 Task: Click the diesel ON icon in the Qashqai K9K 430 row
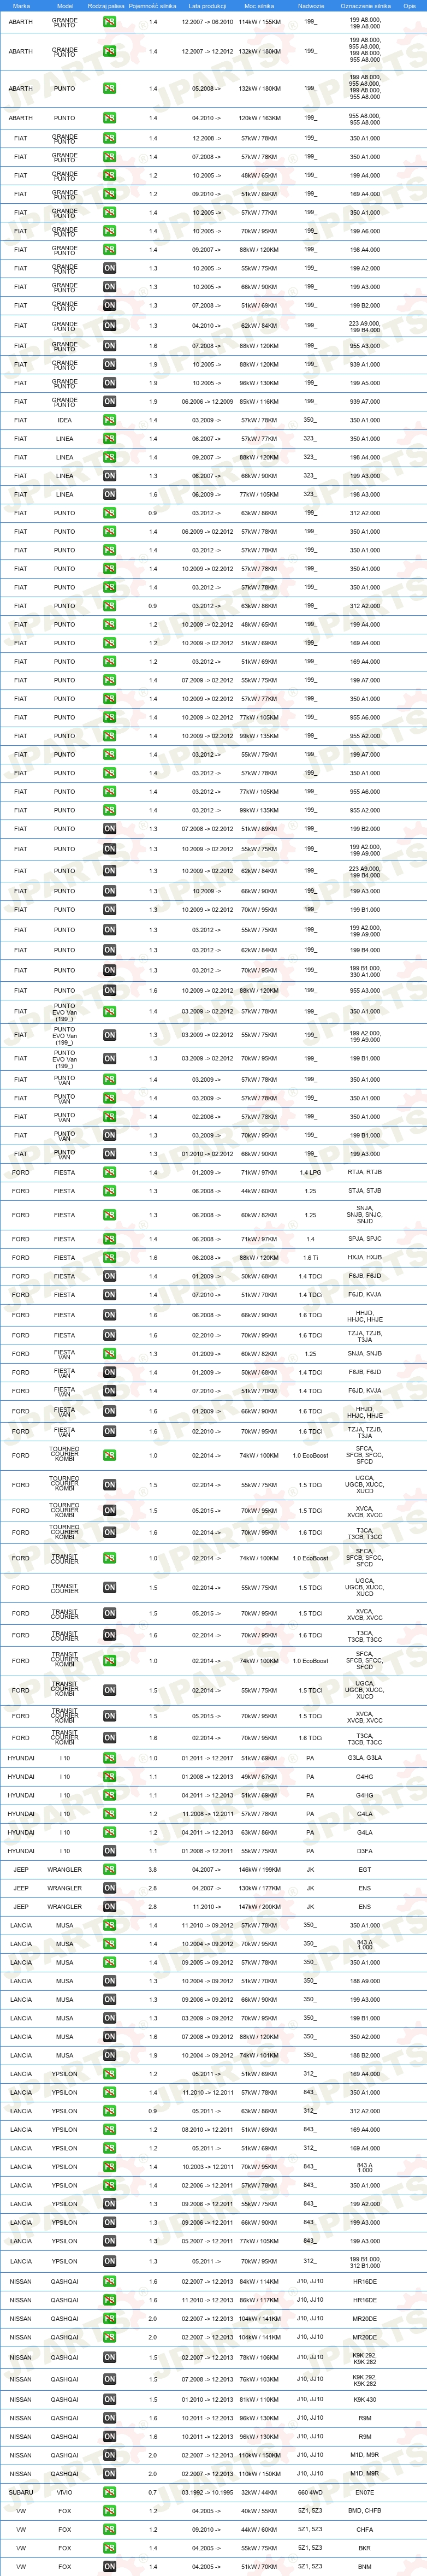110,2399
